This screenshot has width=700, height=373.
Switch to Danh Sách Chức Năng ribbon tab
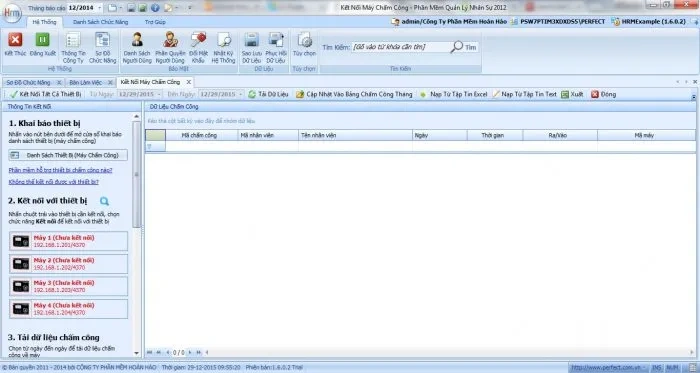tap(100, 22)
